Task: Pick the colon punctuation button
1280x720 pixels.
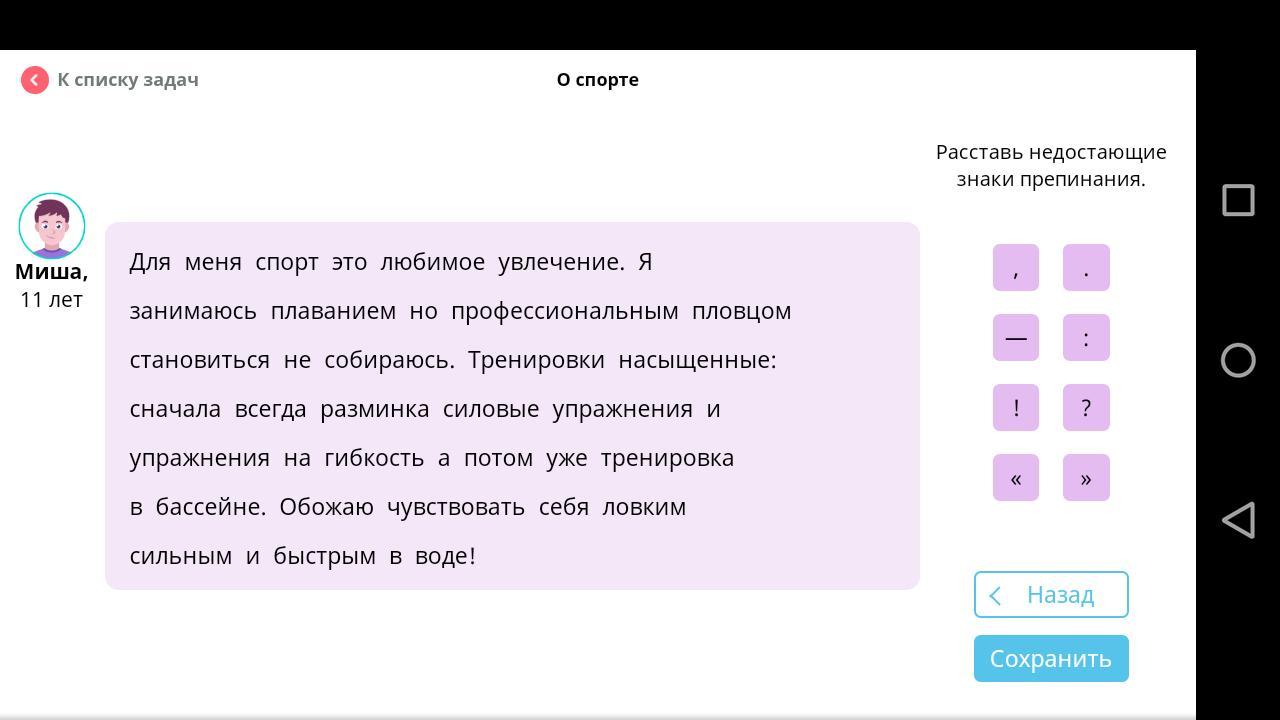Action: (x=1086, y=338)
